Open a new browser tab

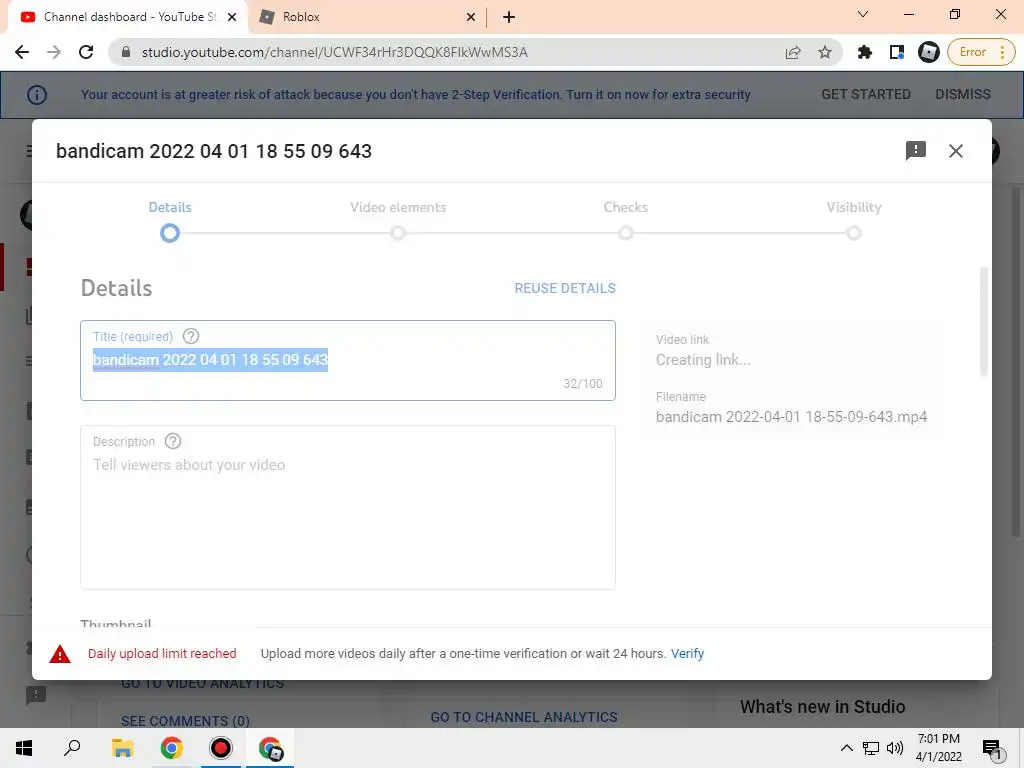click(509, 17)
